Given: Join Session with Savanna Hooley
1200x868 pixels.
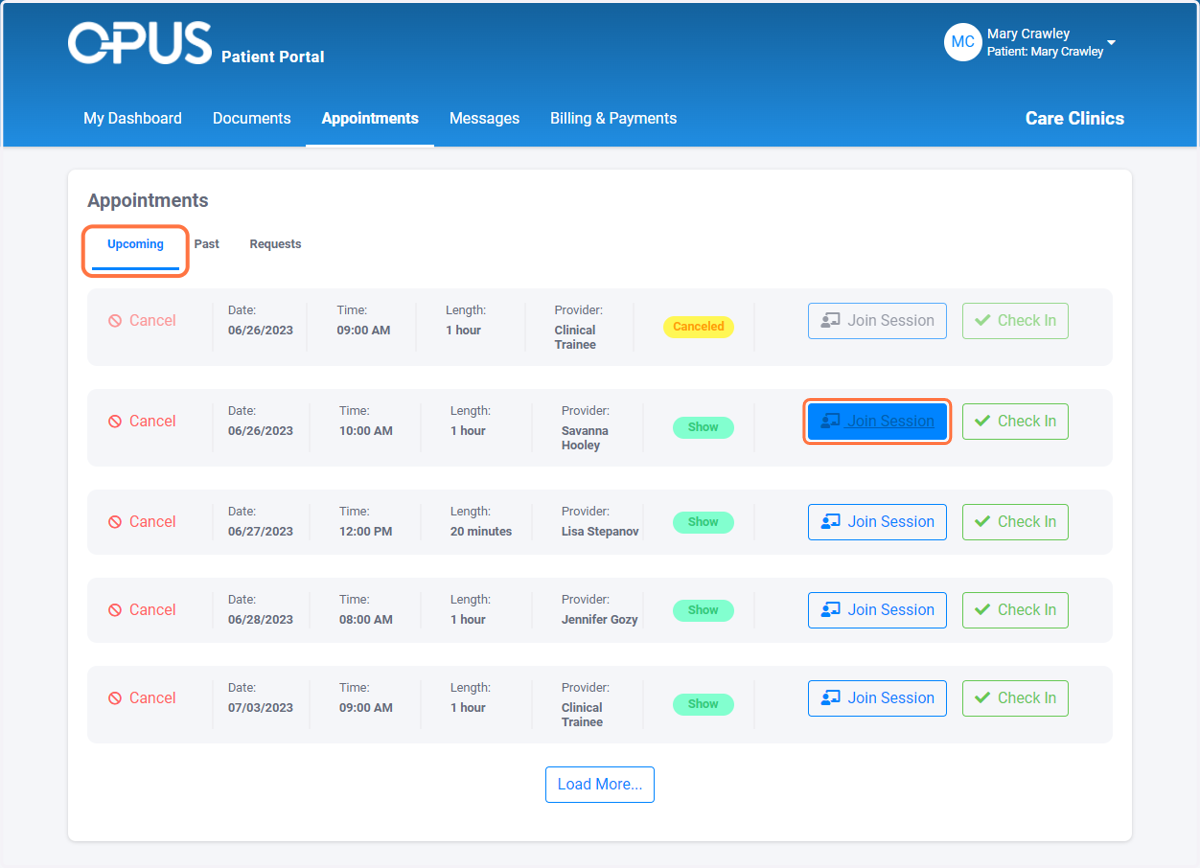Looking at the screenshot, I should tap(877, 421).
